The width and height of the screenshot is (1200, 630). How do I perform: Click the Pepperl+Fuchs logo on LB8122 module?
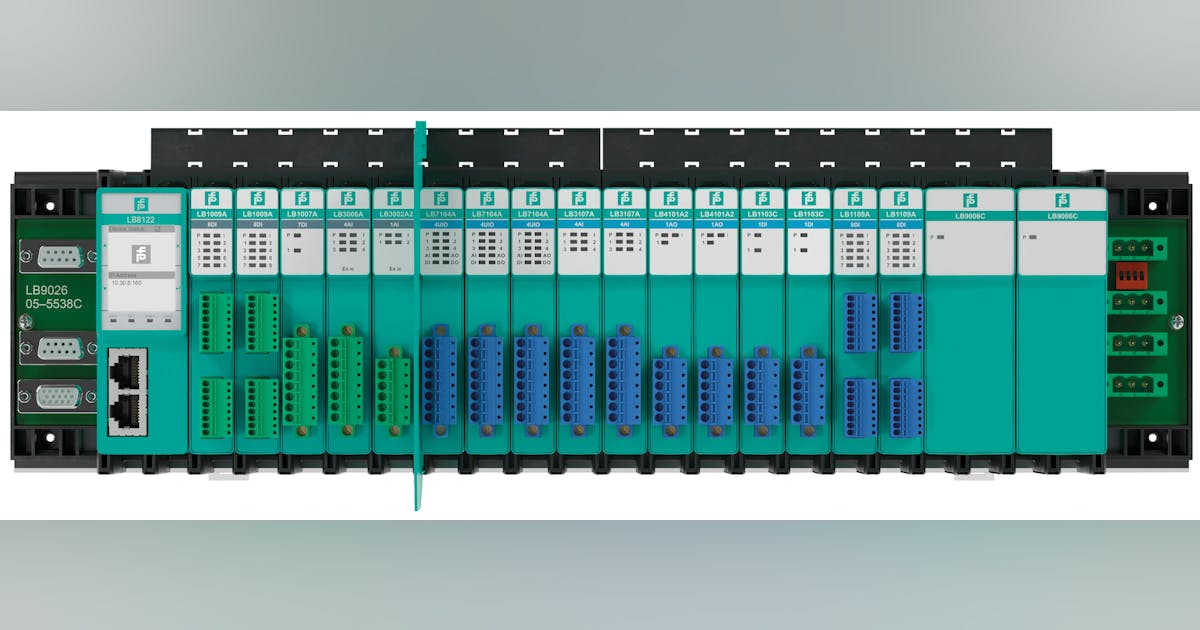pyautogui.click(x=141, y=201)
